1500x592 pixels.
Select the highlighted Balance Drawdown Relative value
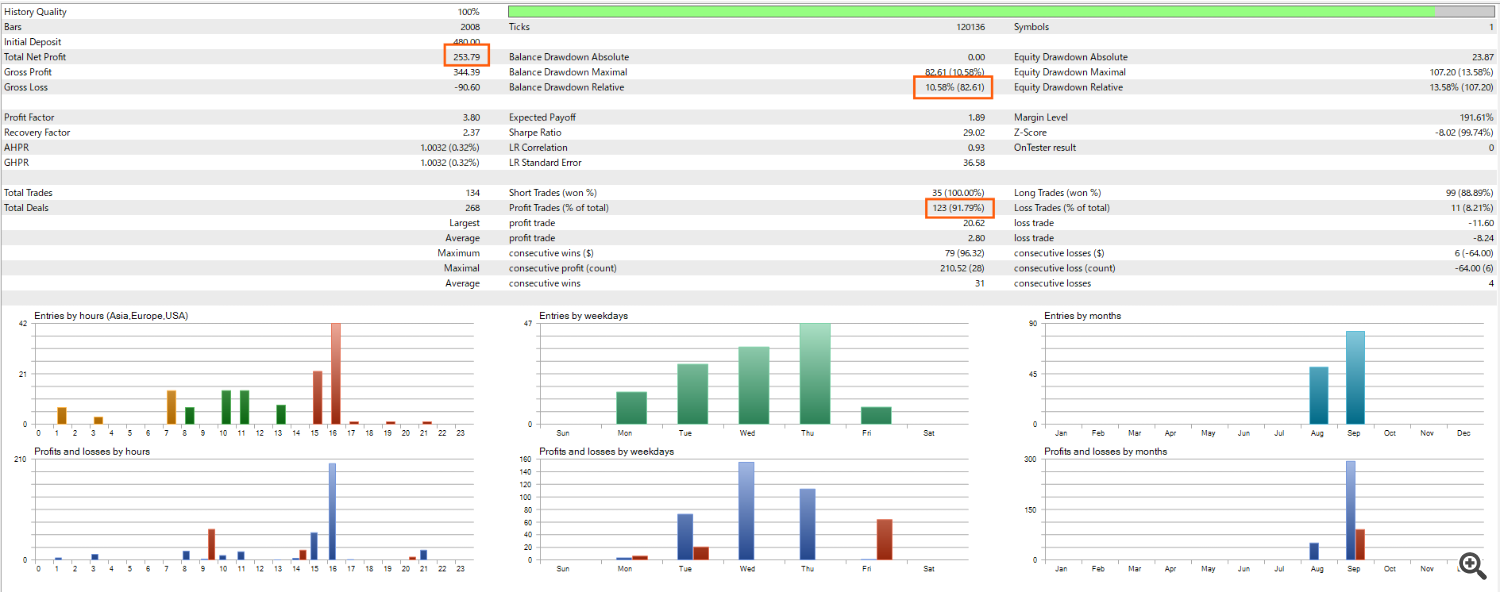point(951,87)
